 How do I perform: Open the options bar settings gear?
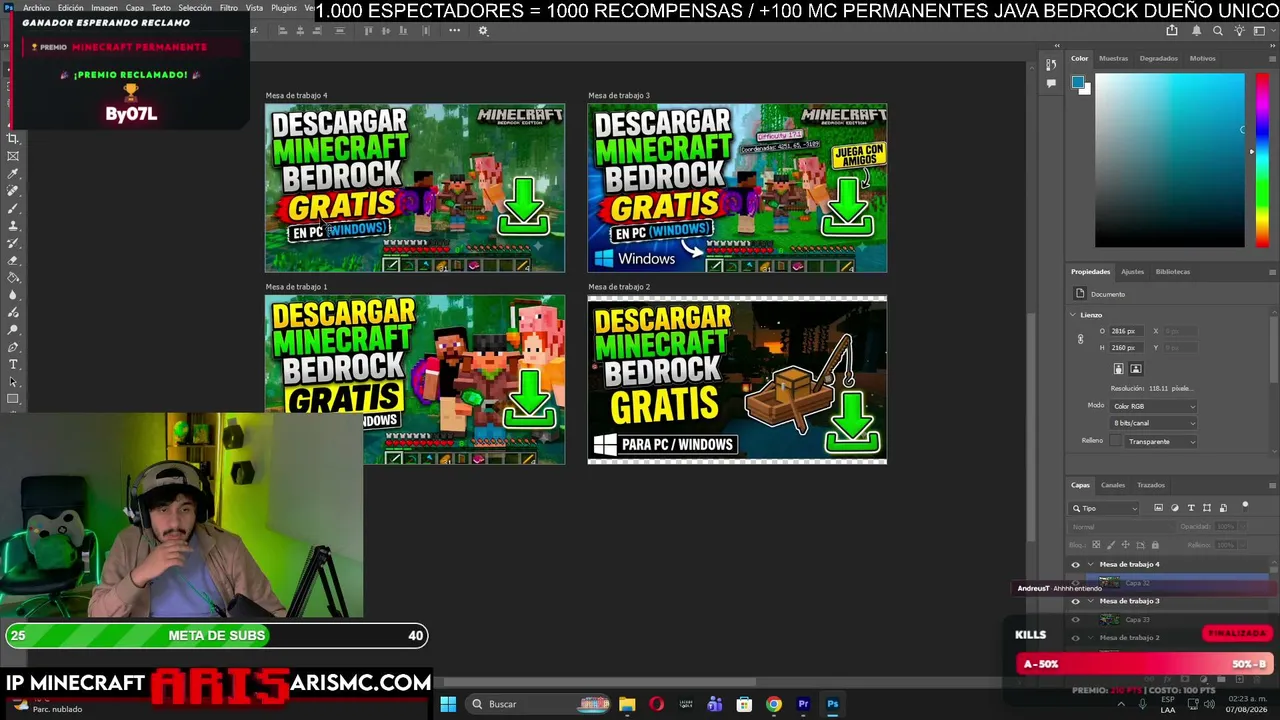483,30
